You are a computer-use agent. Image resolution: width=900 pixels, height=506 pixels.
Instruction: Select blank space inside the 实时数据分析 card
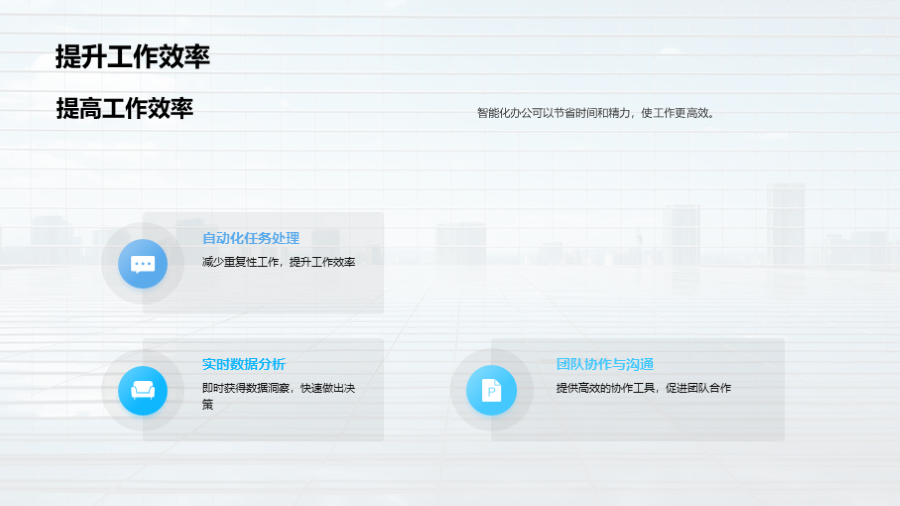(x=300, y=425)
